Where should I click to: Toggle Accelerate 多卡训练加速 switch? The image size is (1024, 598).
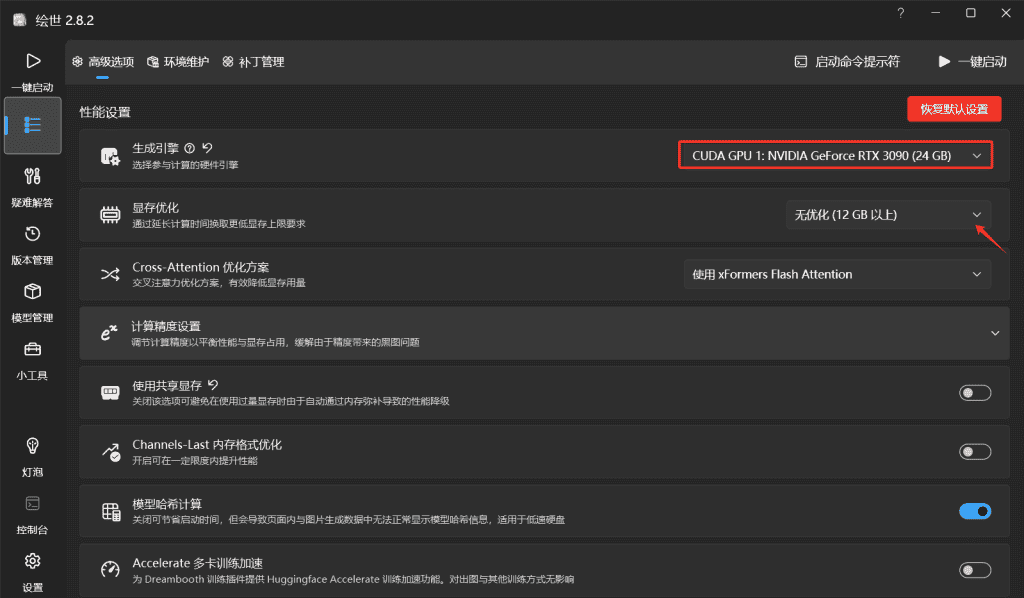tap(974, 570)
